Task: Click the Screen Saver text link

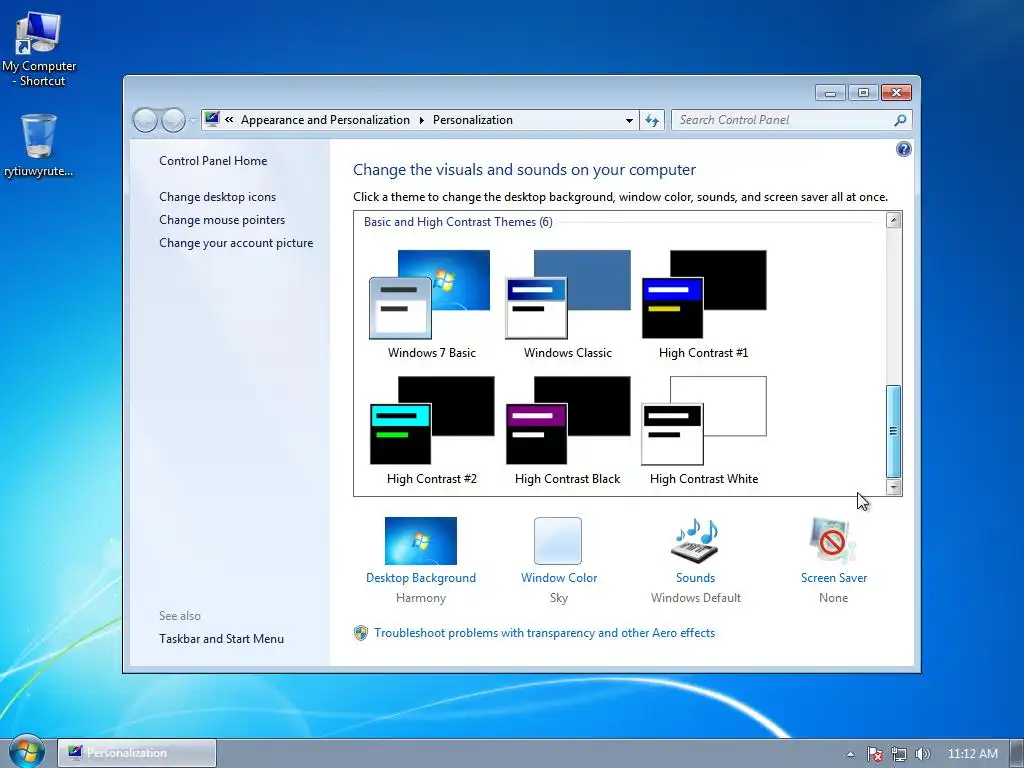Action: [833, 578]
